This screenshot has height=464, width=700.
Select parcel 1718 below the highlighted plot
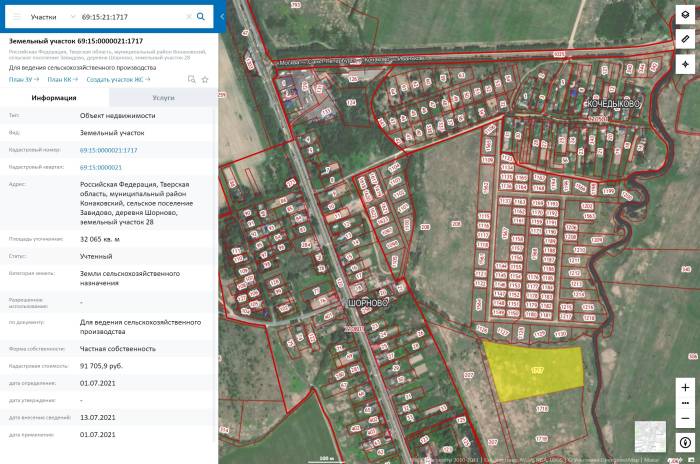(542, 409)
